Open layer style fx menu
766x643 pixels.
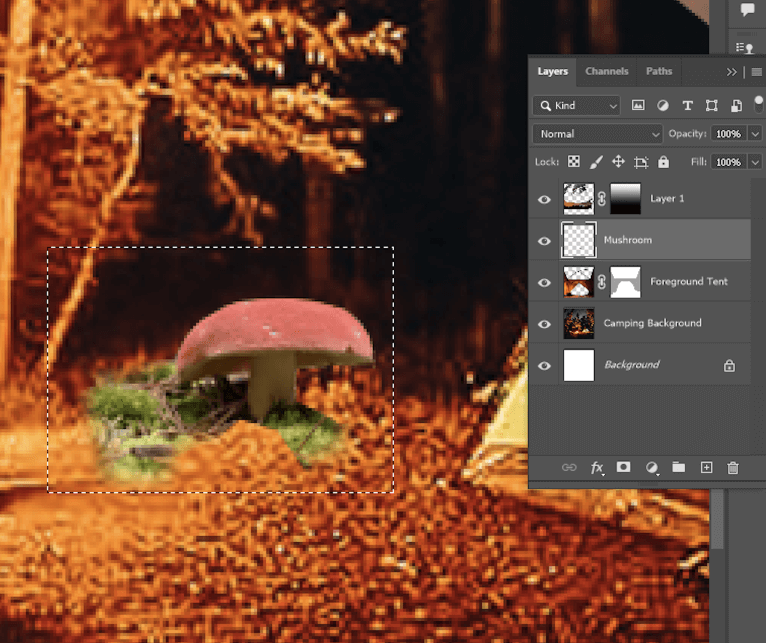coord(596,468)
